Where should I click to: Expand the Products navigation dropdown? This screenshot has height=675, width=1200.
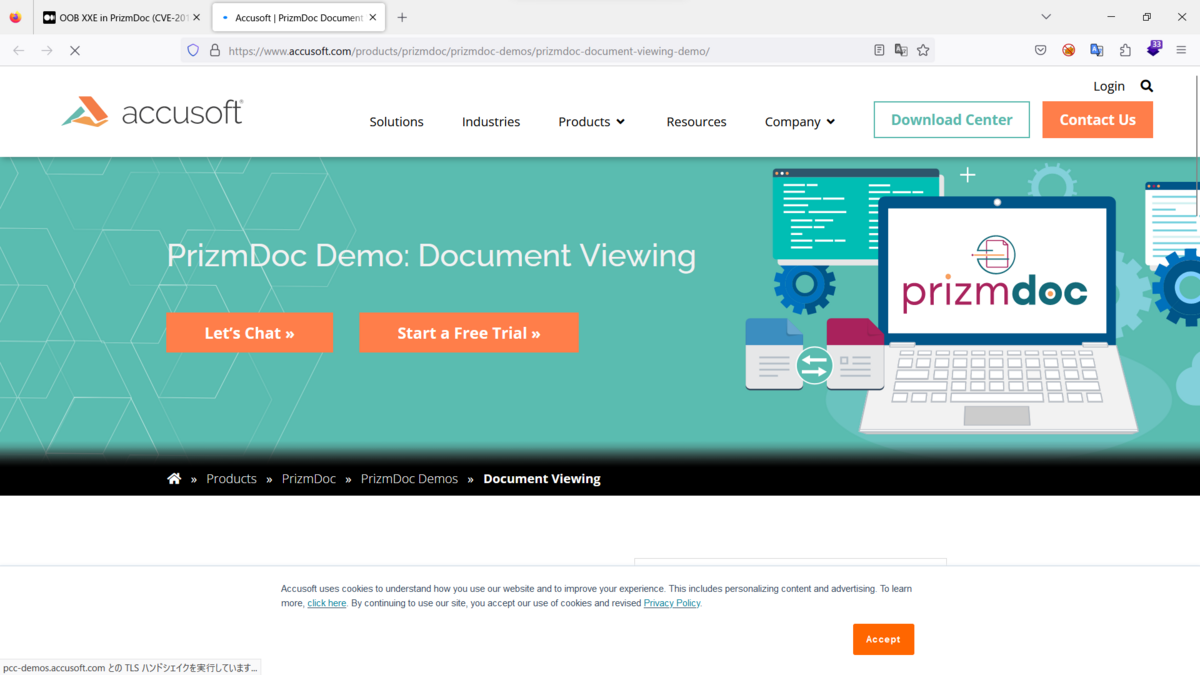[x=591, y=121]
